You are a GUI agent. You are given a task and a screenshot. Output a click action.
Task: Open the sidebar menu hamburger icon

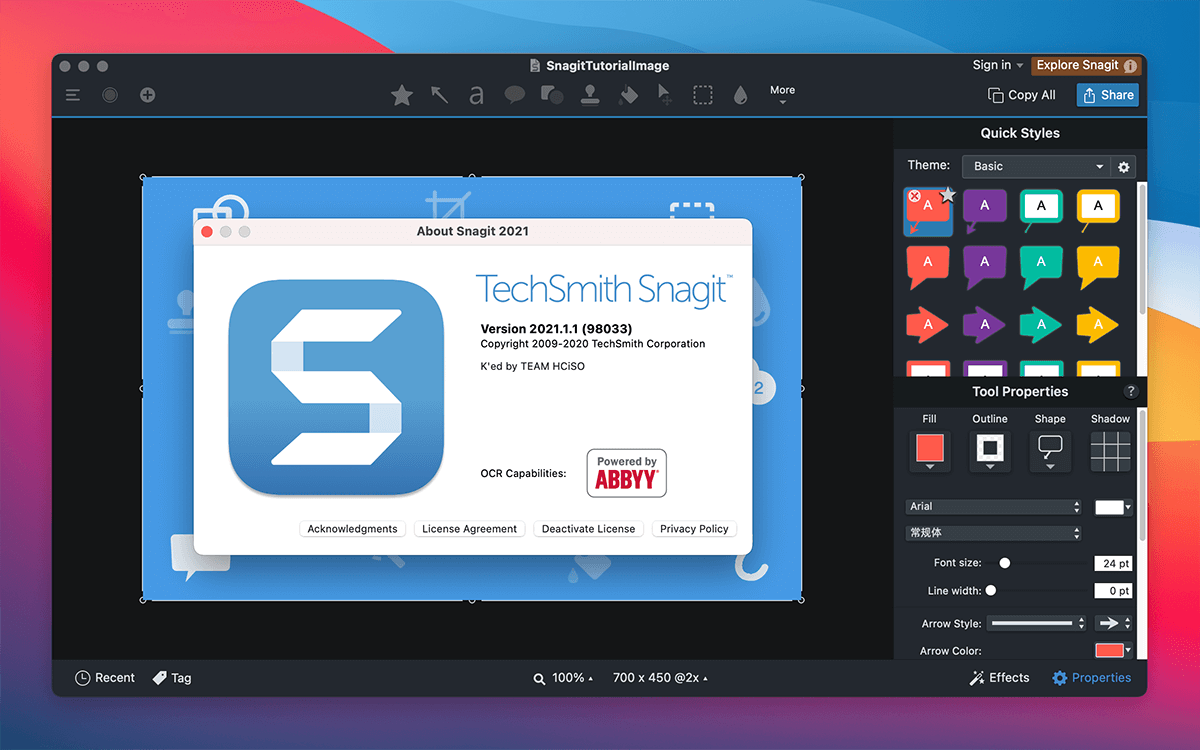point(73,95)
